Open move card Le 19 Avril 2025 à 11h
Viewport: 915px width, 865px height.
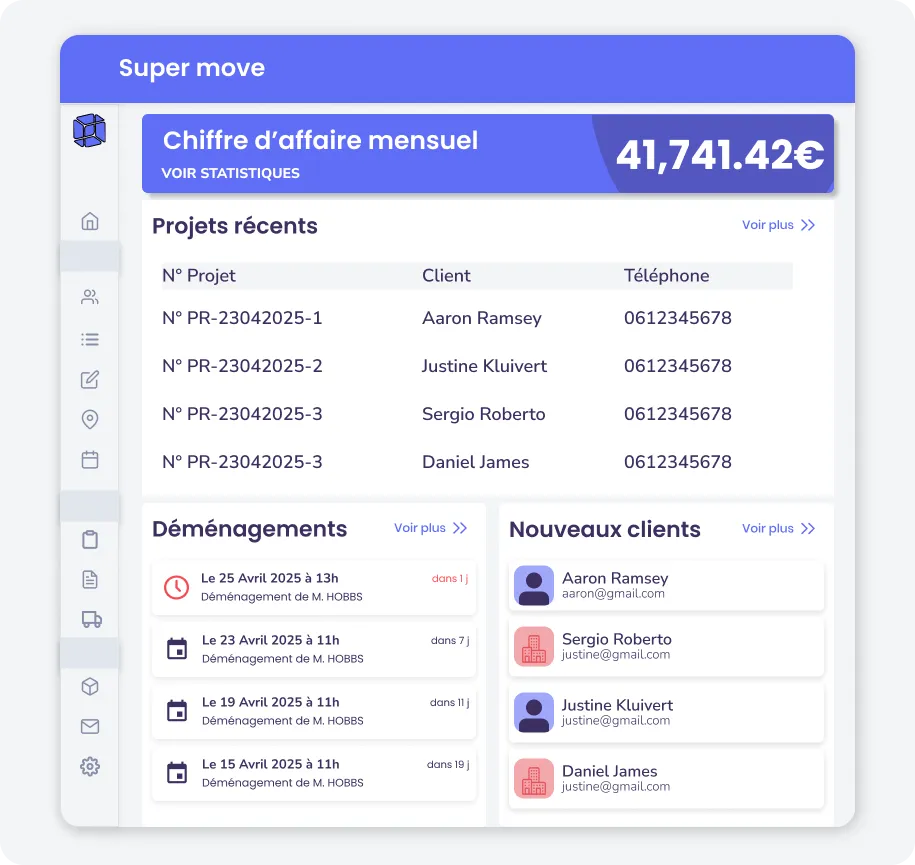pyautogui.click(x=314, y=711)
